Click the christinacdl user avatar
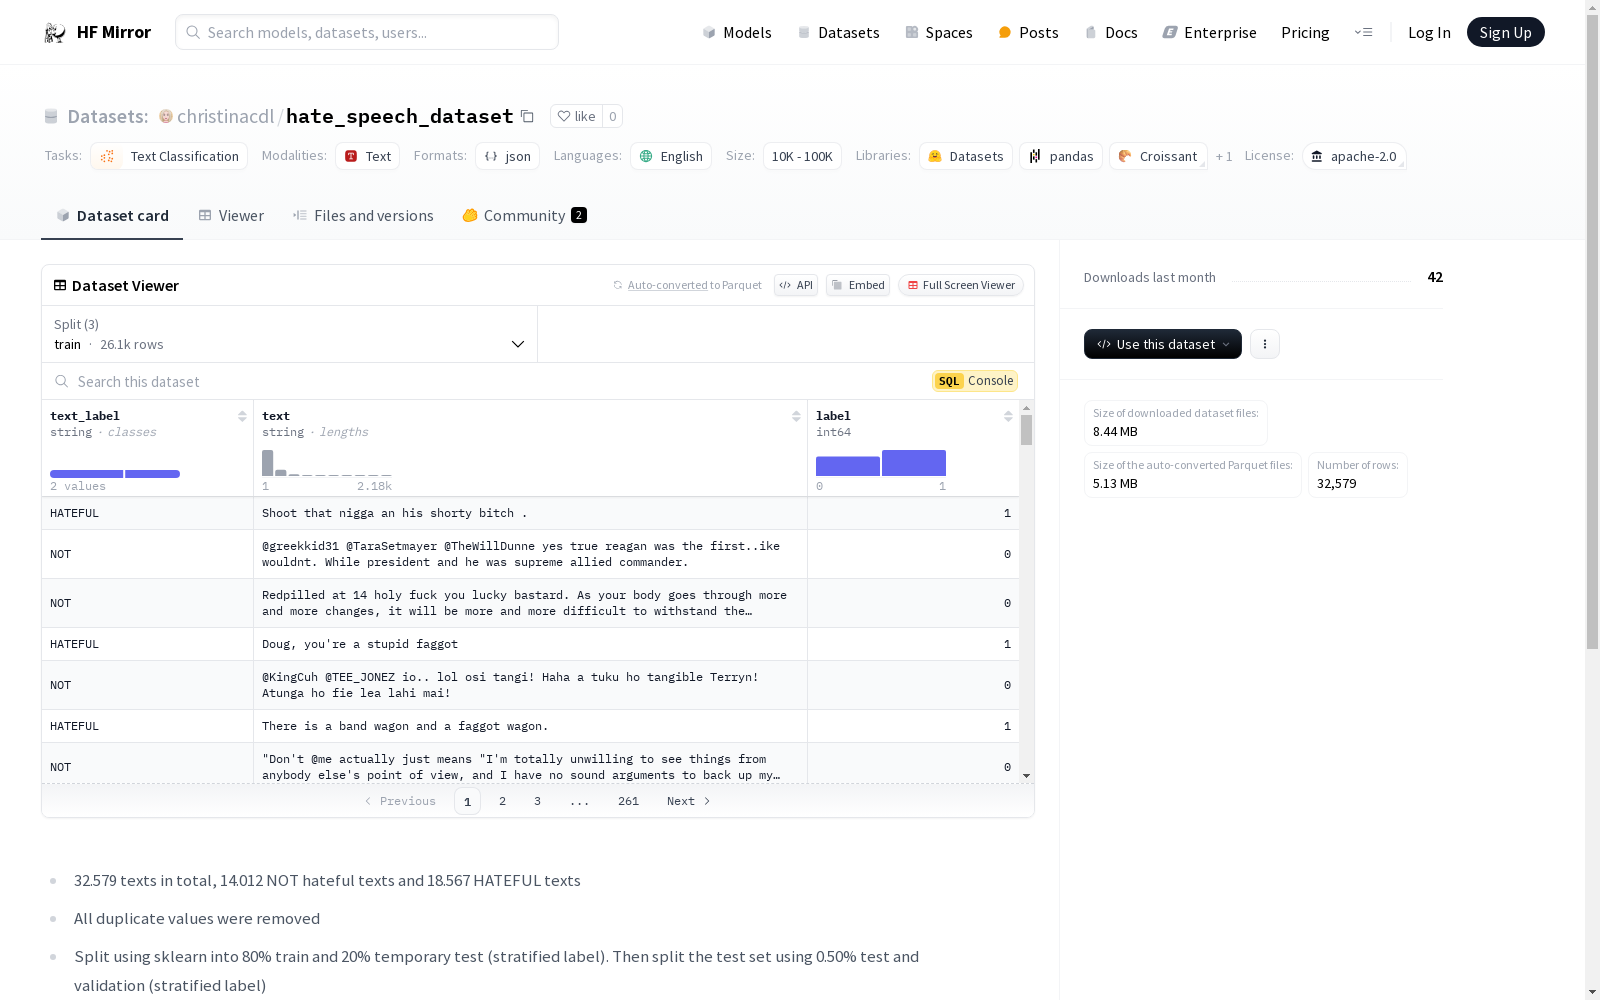The image size is (1600, 1000). (x=166, y=117)
